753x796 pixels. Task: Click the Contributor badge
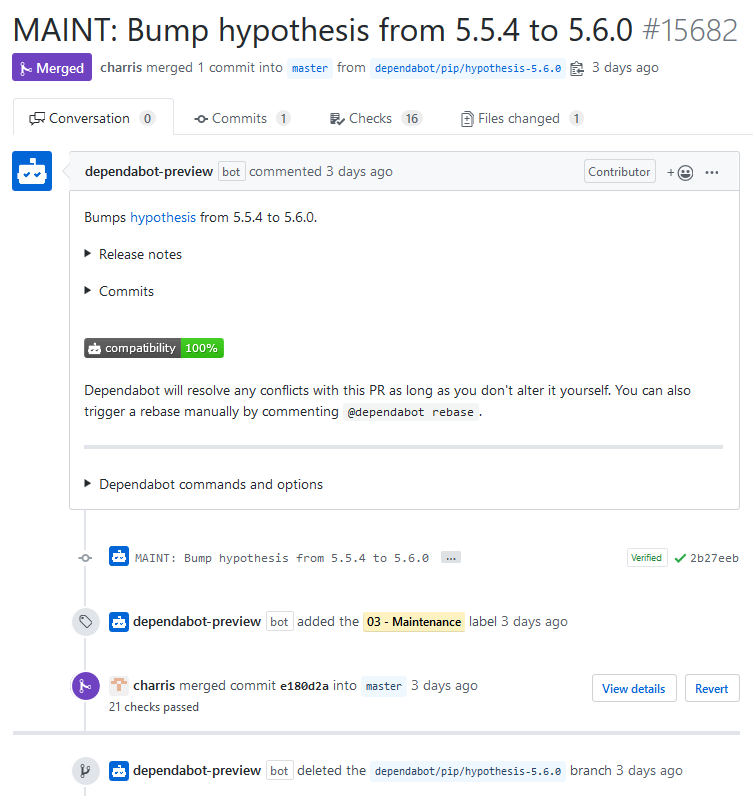[619, 172]
